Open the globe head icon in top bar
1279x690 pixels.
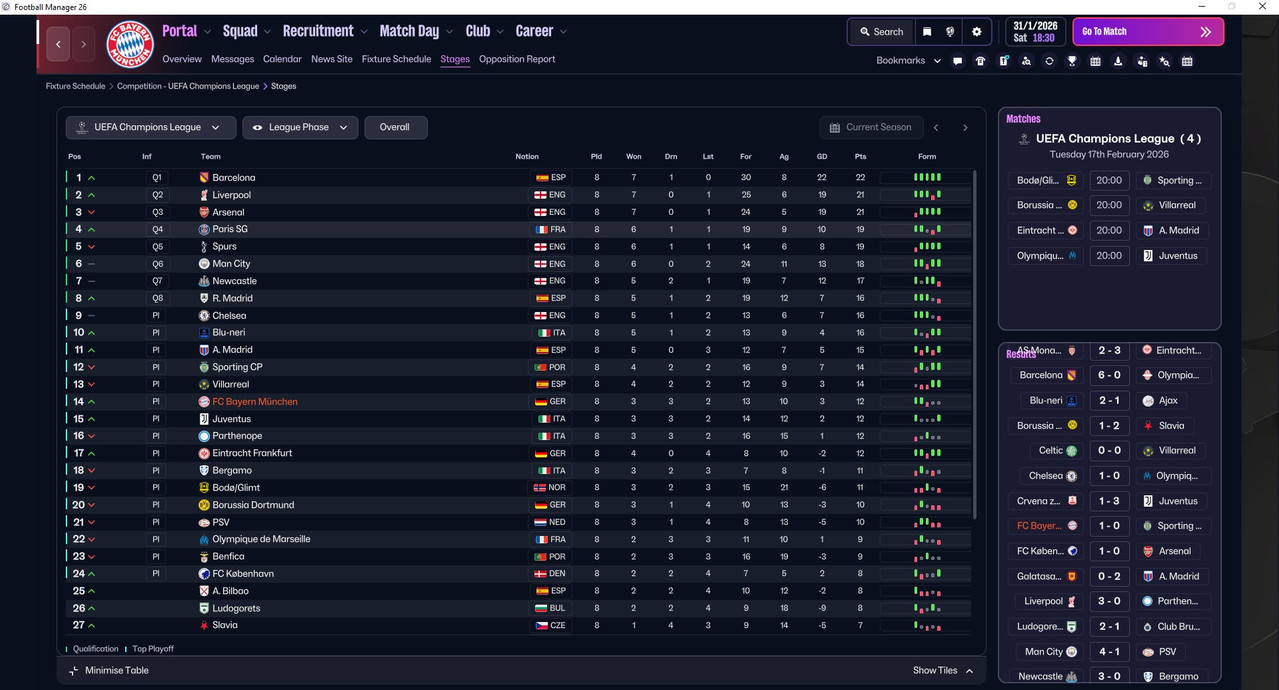pyautogui.click(x=950, y=32)
